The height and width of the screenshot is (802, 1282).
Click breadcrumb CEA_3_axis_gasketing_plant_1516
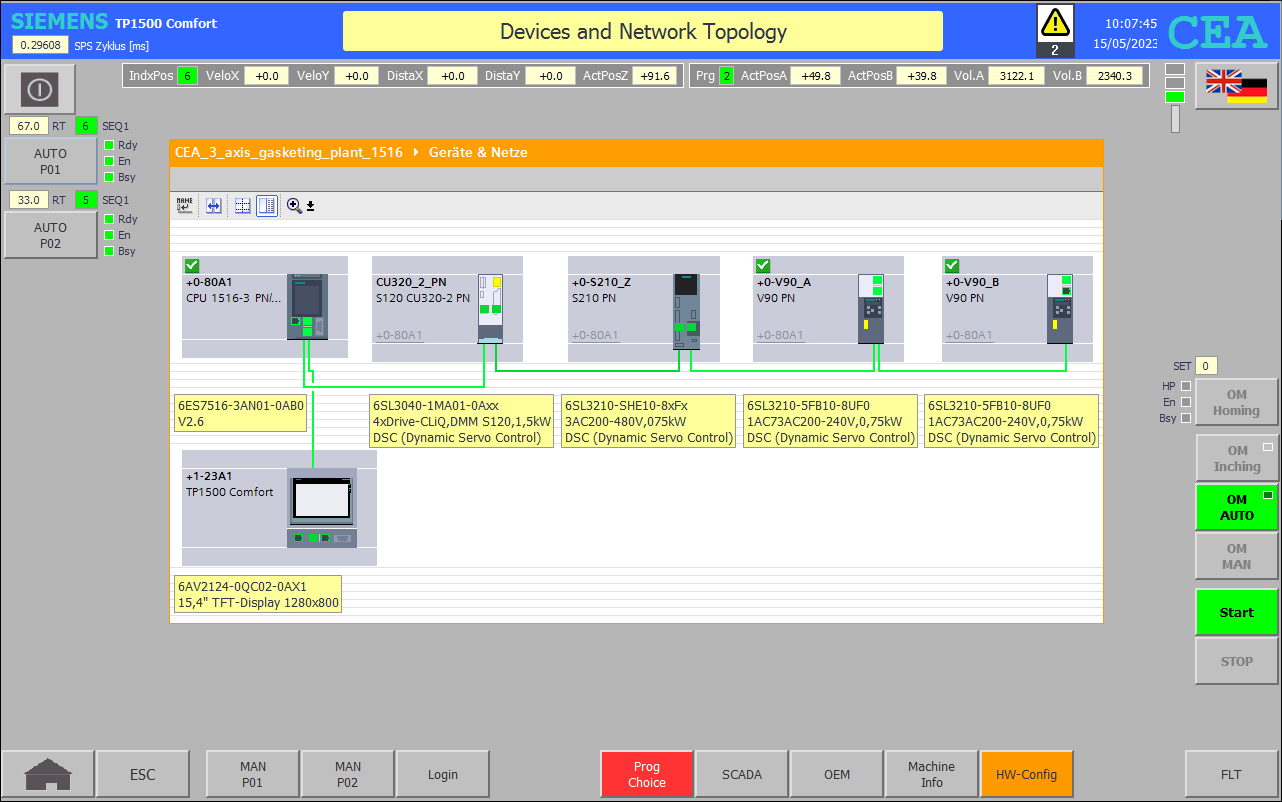click(x=289, y=153)
